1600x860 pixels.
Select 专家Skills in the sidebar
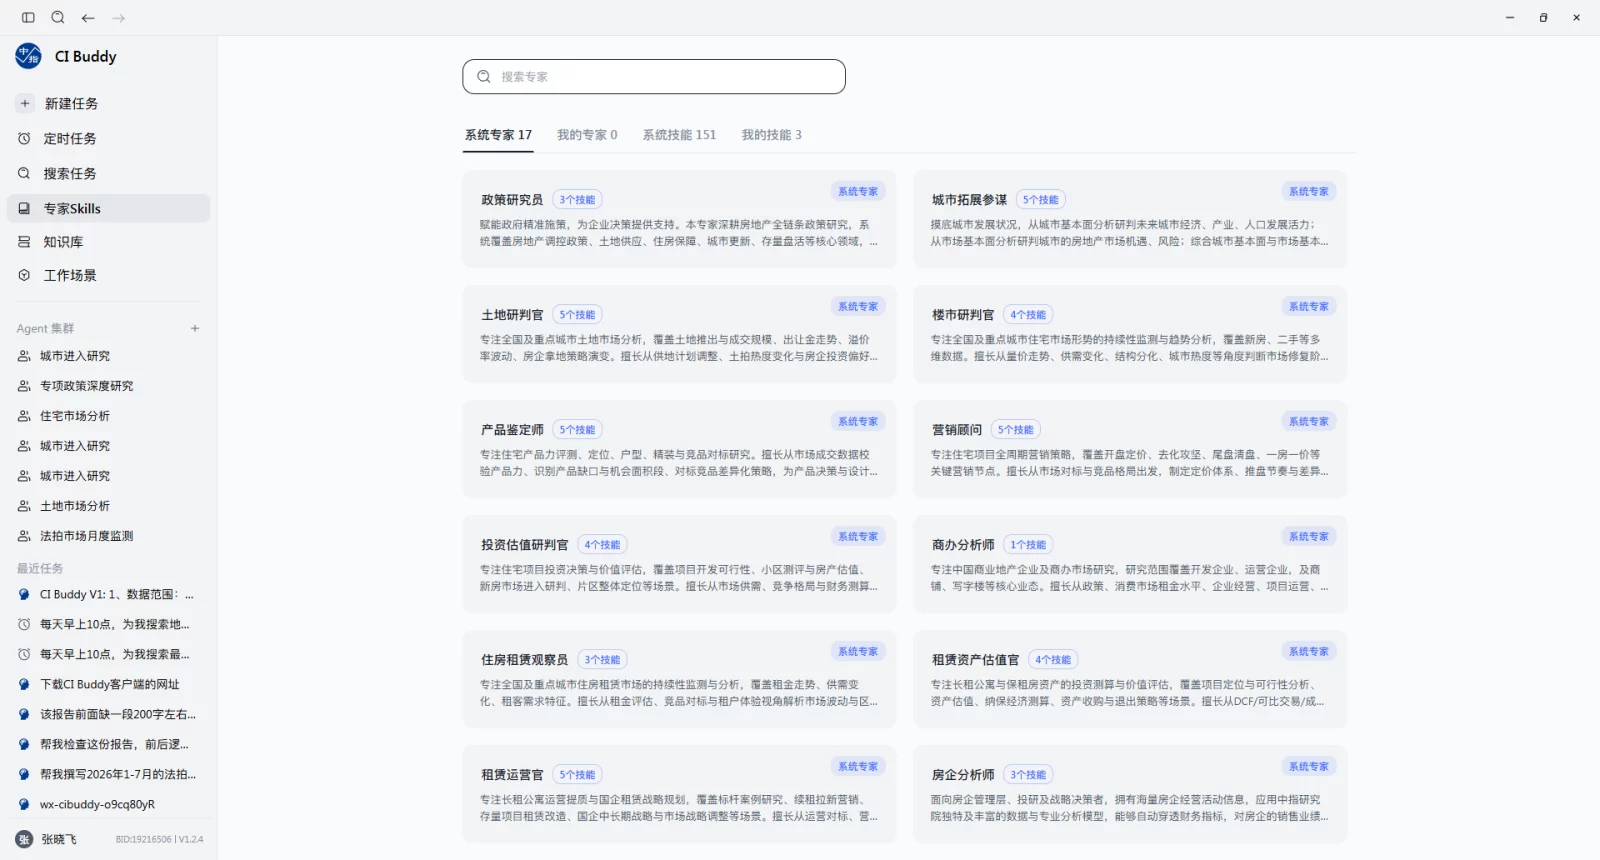pyautogui.click(x=108, y=208)
